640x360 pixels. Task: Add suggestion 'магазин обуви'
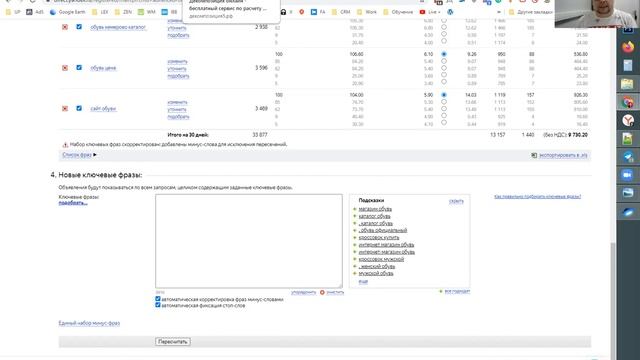pos(375,209)
